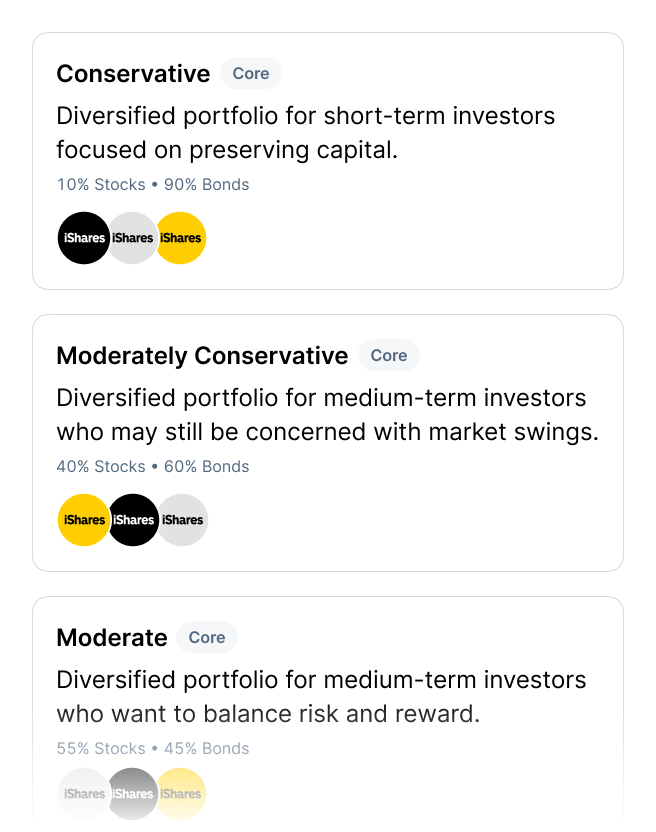The image size is (656, 832).
Task: Click the 40% Stocks • 60% Bonds allocation text
Action: click(x=153, y=467)
